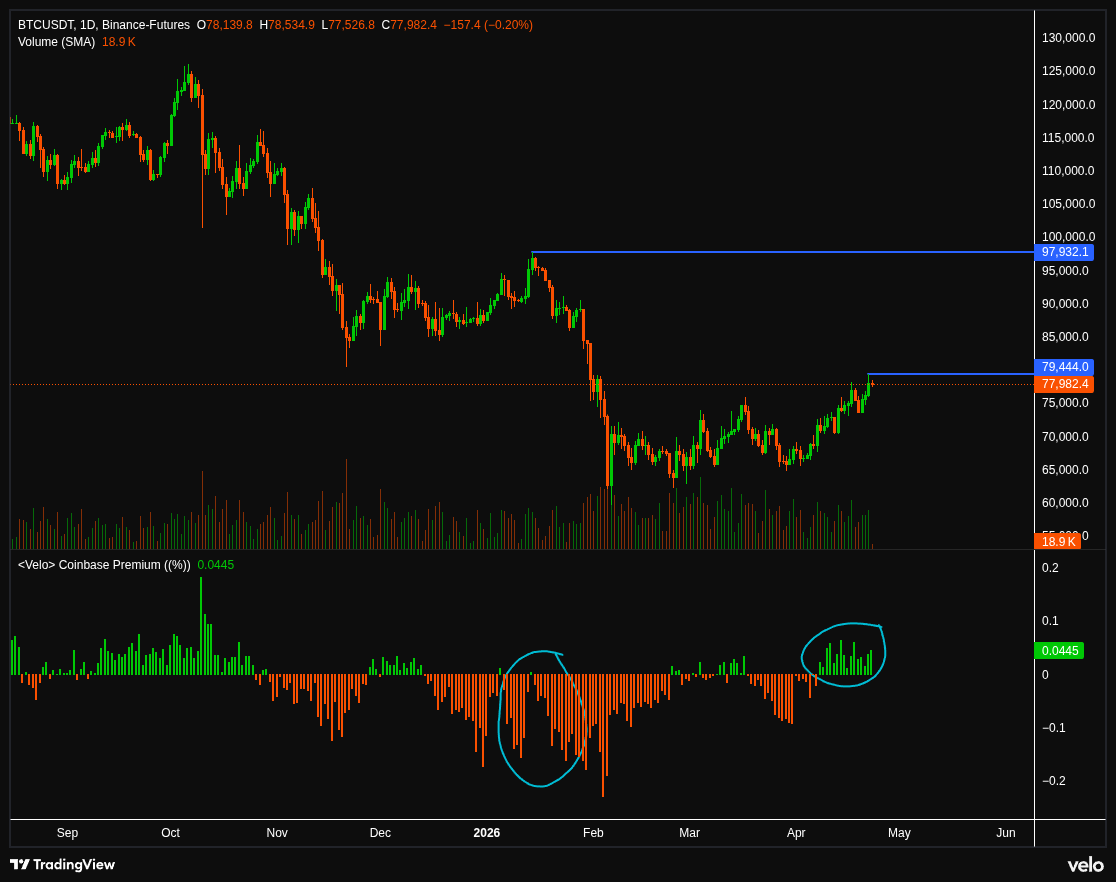Click the 70,000.0 price axis tick
Screen dimensions: 1116x882
[1065, 436]
